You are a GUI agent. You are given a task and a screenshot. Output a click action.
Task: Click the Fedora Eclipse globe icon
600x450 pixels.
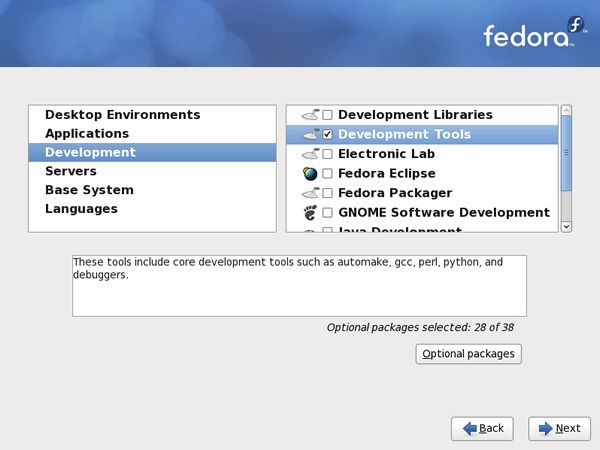pyautogui.click(x=310, y=173)
